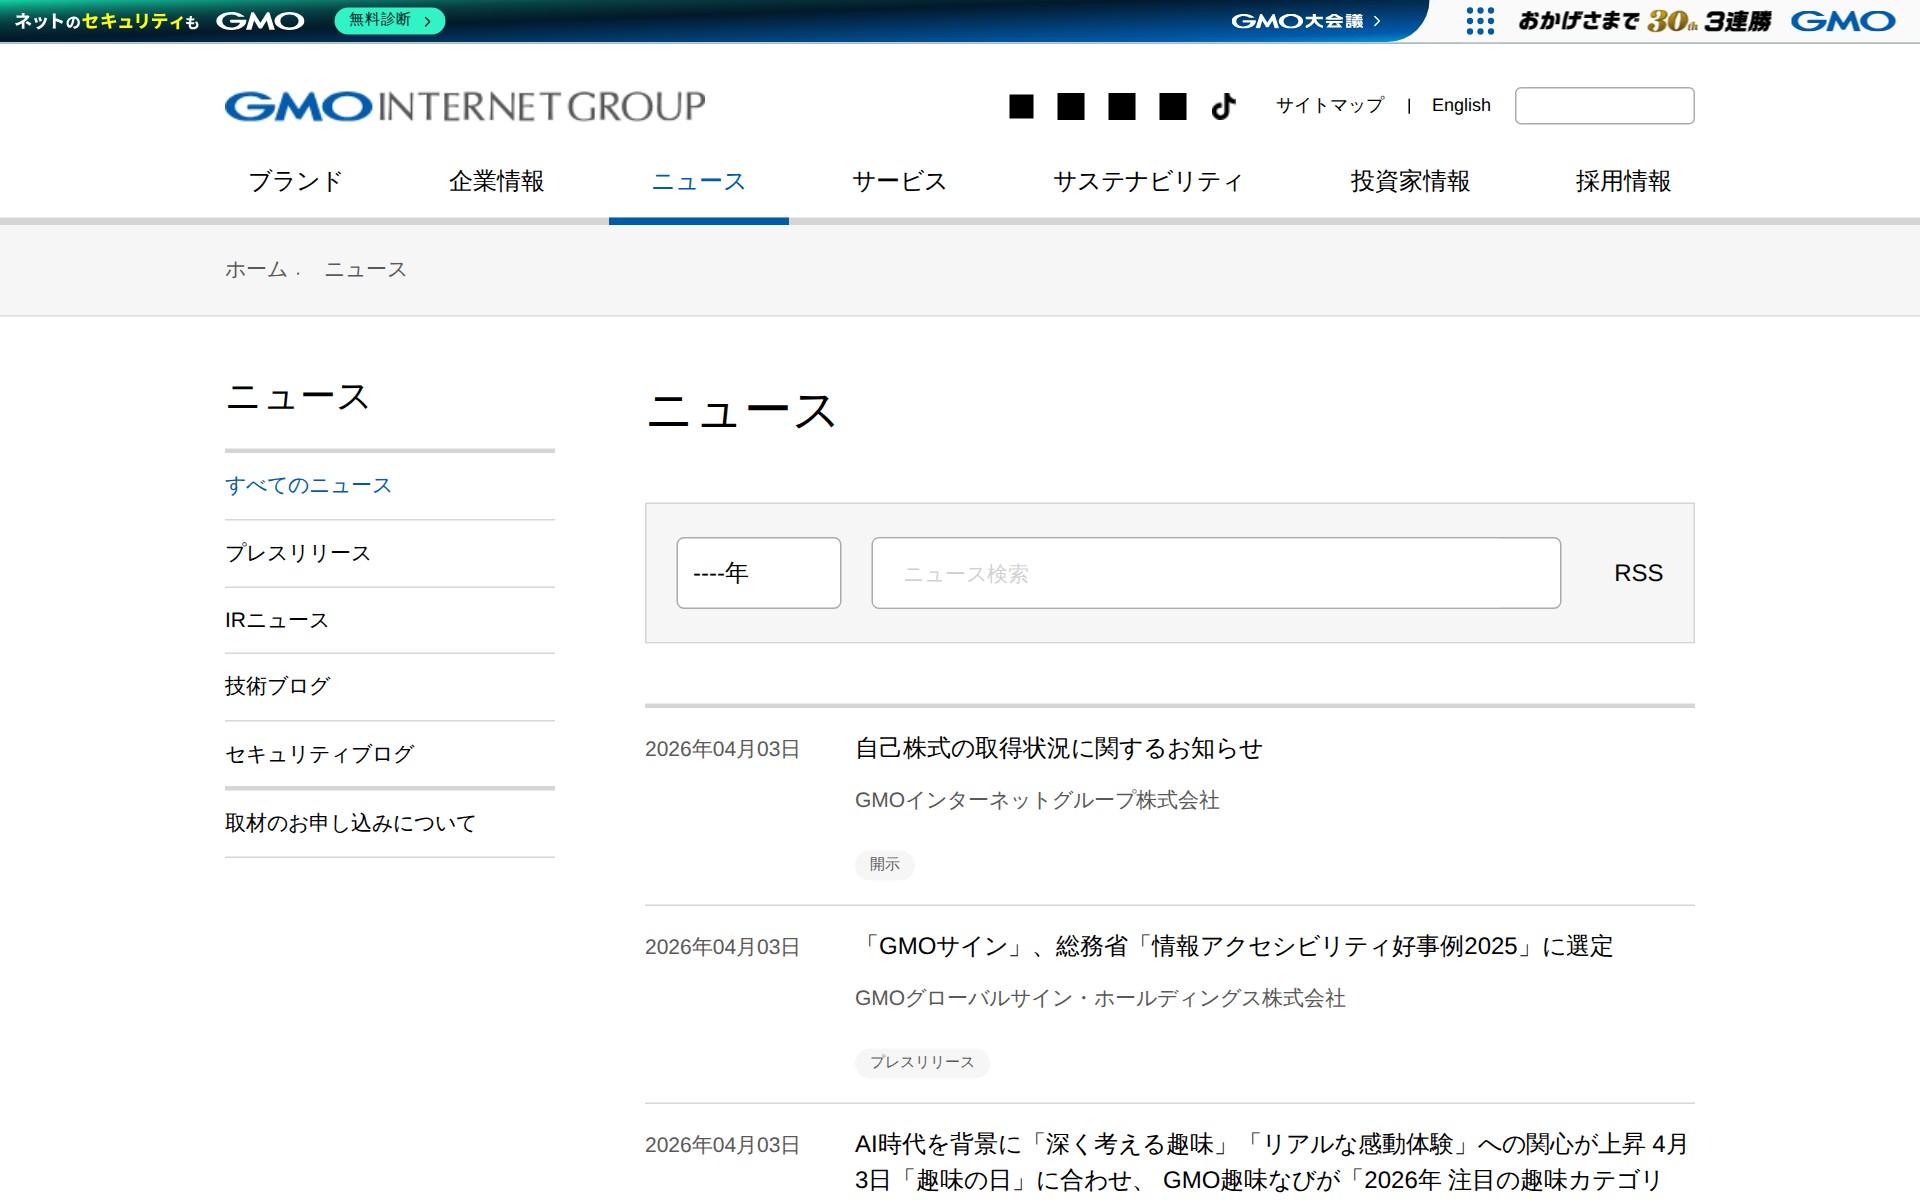Open the dotted grid icon near the 30th banner

[1477, 20]
